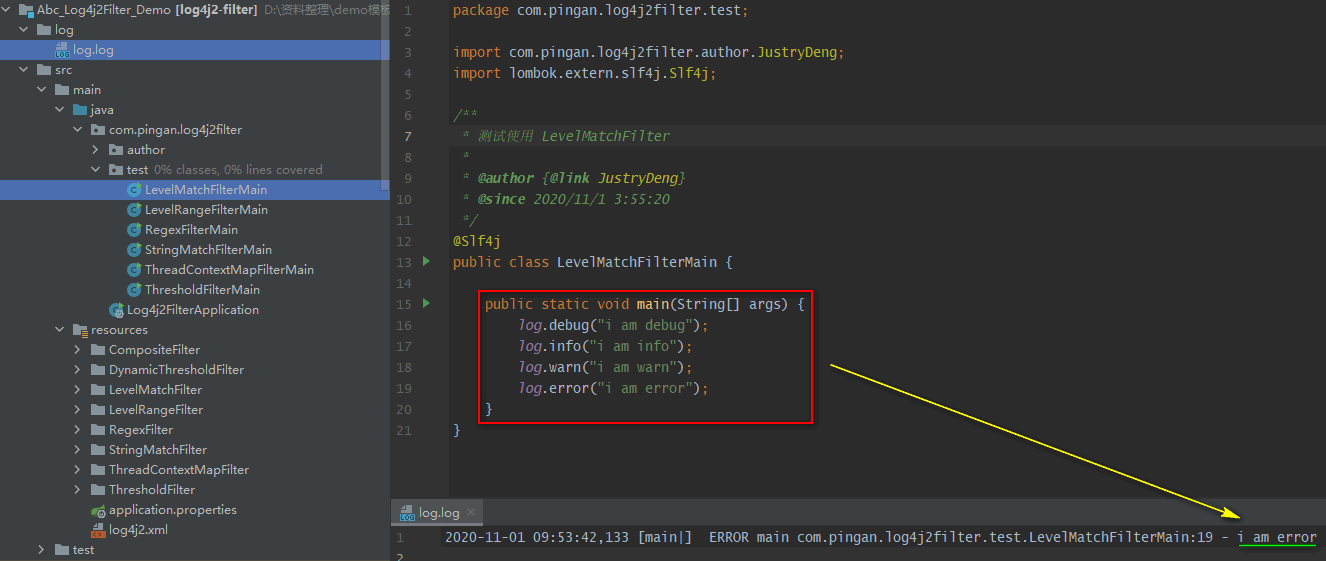
Task: Collapse the log folder node
Action: click(x=24, y=30)
